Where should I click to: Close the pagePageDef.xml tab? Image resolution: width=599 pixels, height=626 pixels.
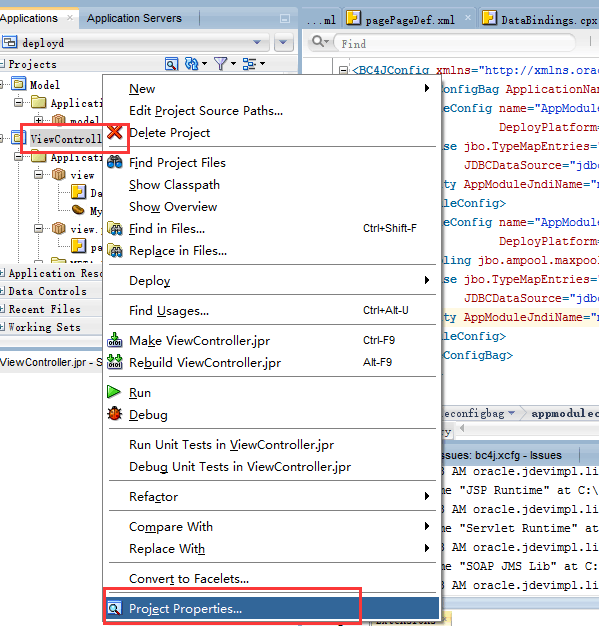468,18
